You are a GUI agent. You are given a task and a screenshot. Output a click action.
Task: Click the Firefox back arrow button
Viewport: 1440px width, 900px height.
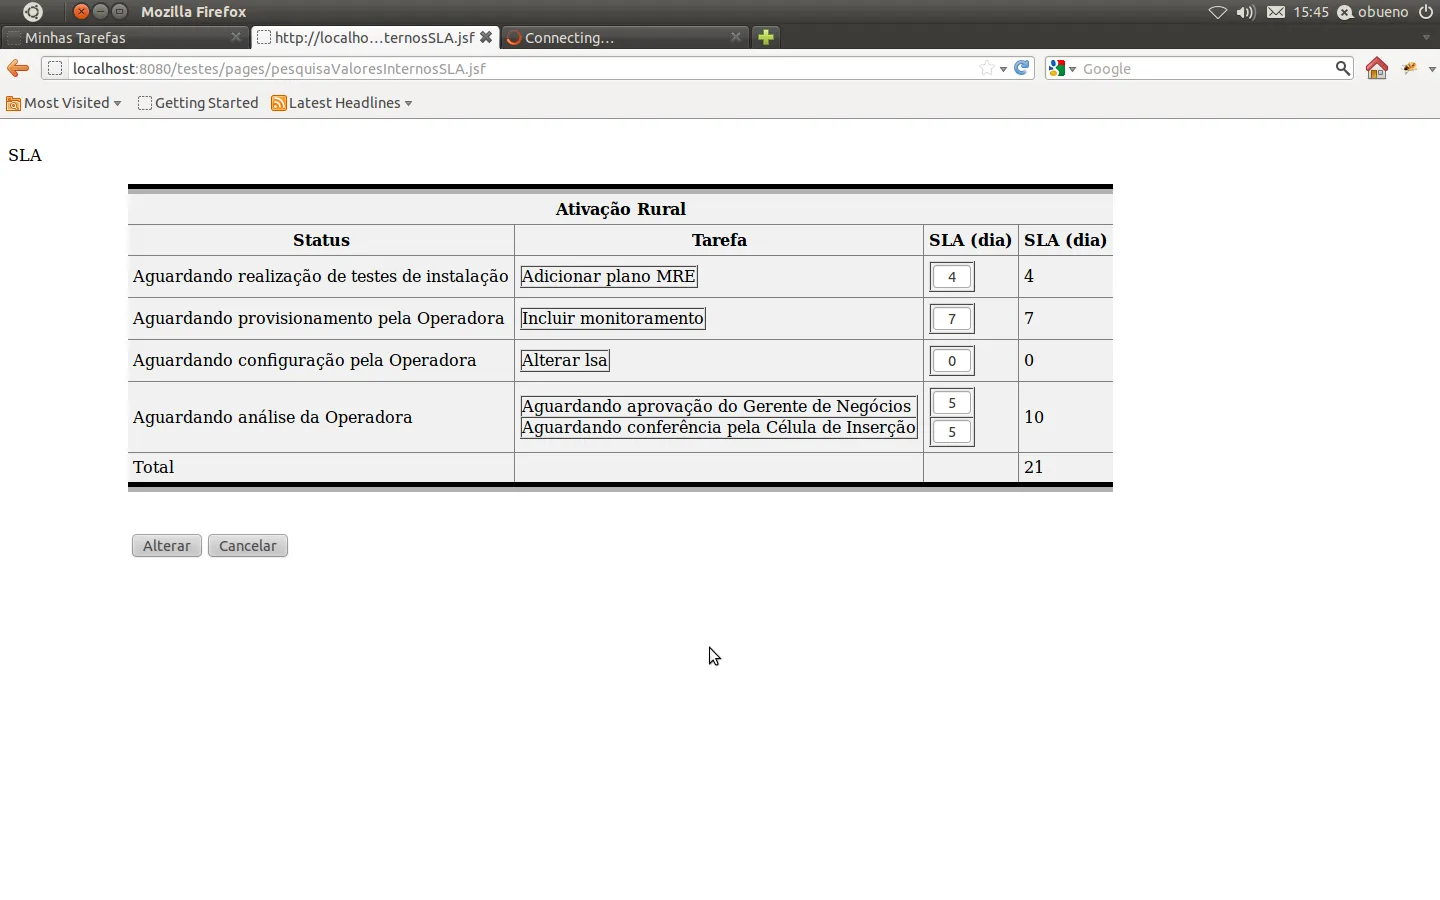point(18,68)
